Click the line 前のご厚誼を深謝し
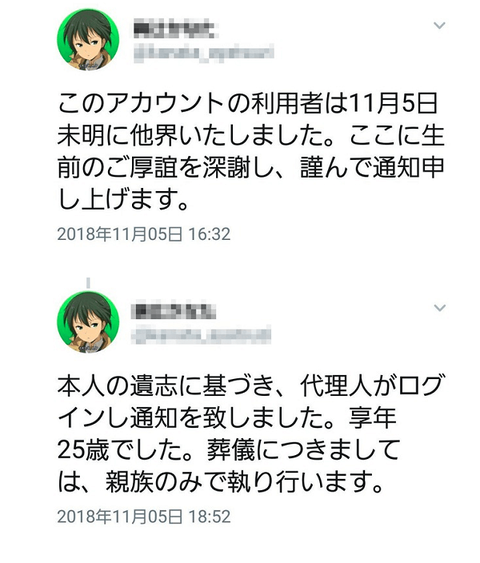480x563 pixels. pos(251,168)
